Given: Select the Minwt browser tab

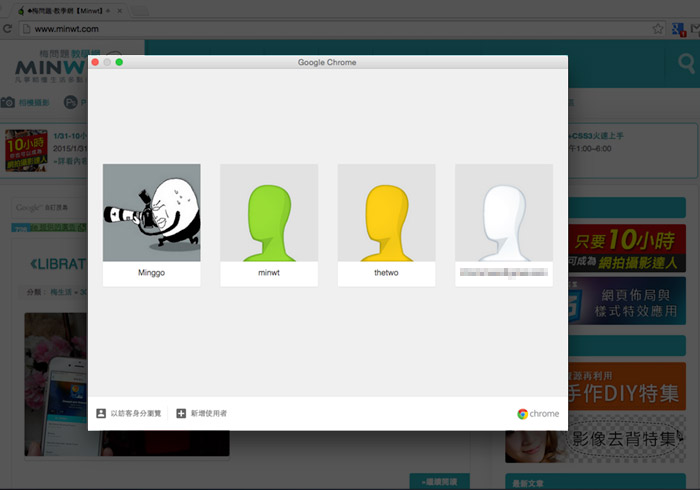Looking at the screenshot, I should pos(69,11).
